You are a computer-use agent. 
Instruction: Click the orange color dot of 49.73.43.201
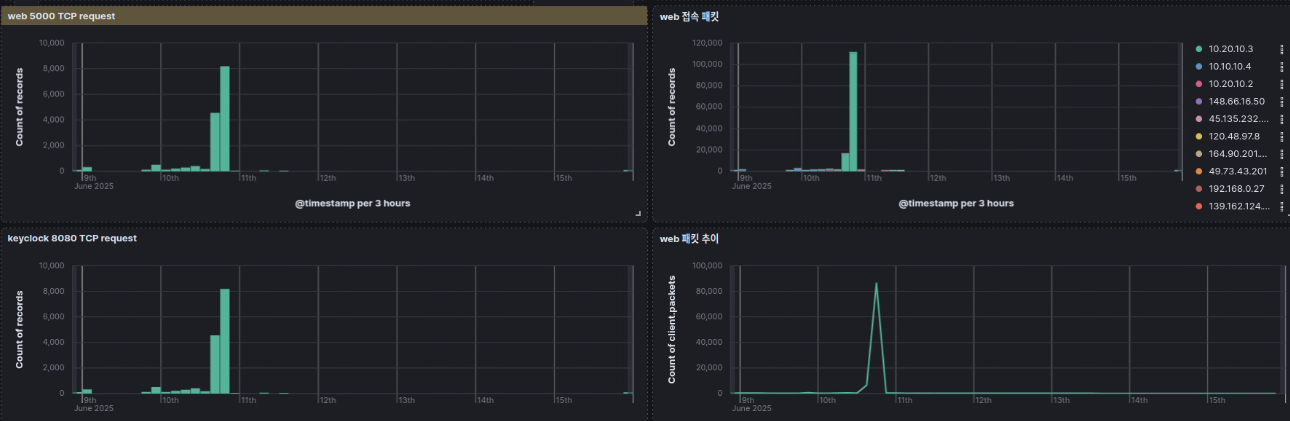click(x=1199, y=171)
